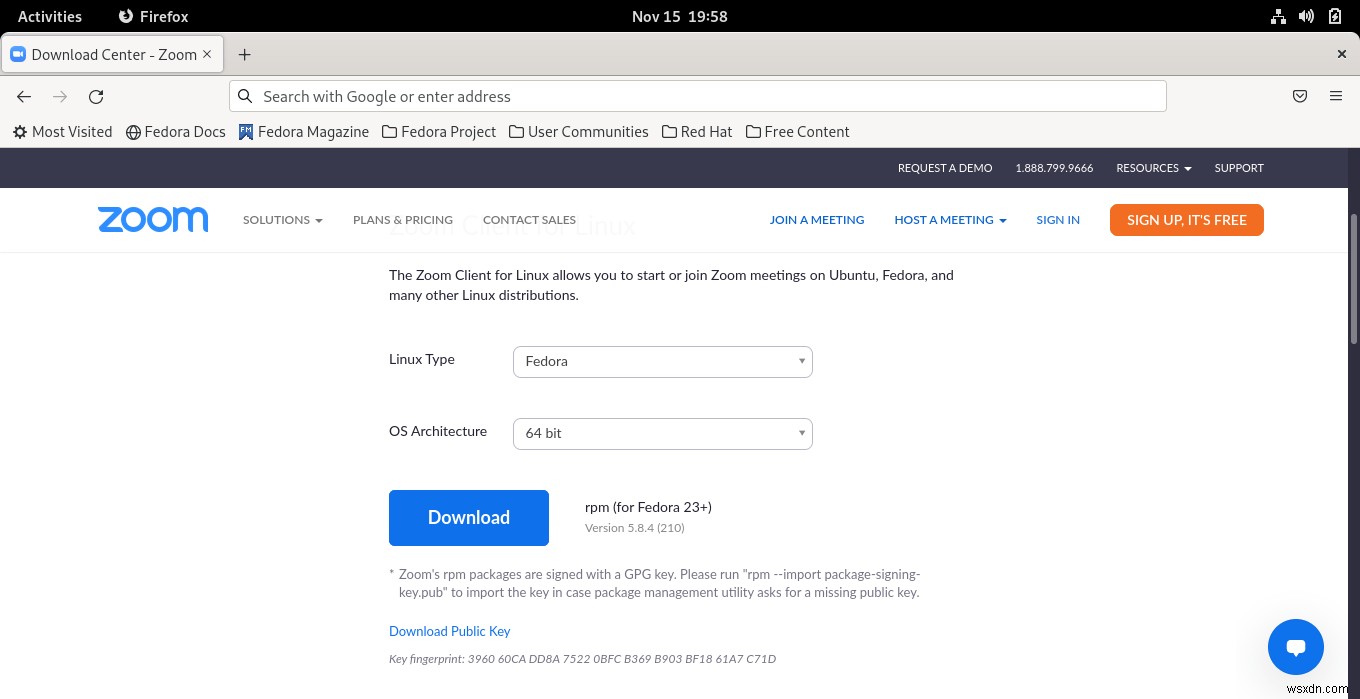Viewport: 1360px width, 699px height.
Task: Click the Firefox app menu in top bar
Action: pos(153,16)
